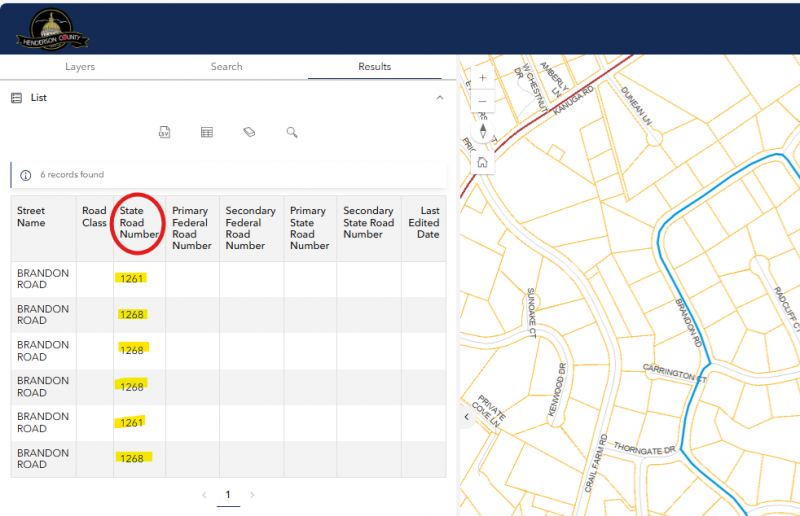800x516 pixels.
Task: Click 1268 value in third row
Action: (x=132, y=350)
